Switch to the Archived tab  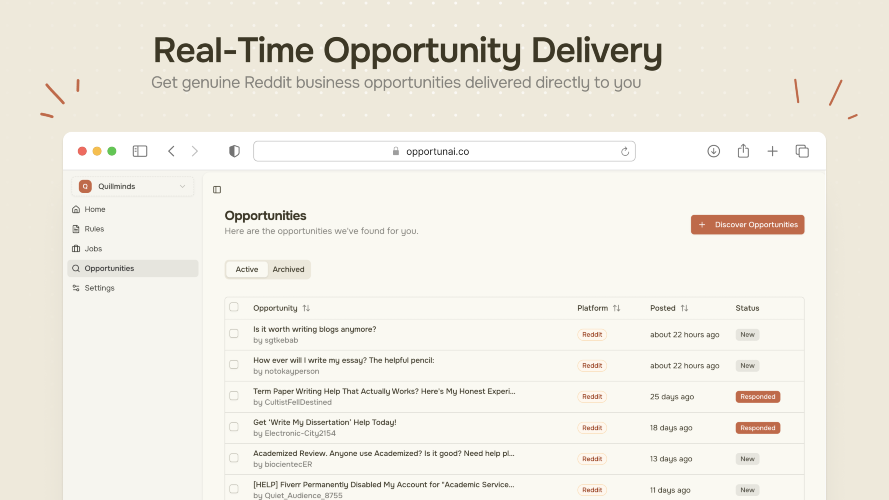[x=288, y=269]
